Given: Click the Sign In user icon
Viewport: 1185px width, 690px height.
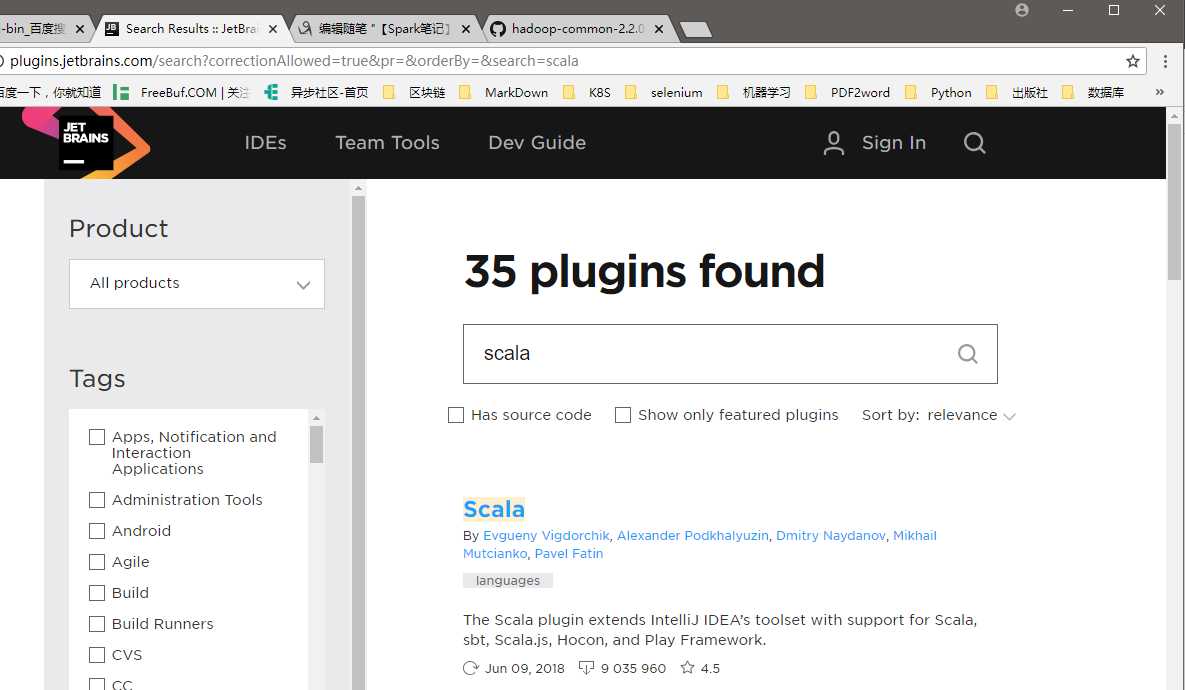Looking at the screenshot, I should (x=834, y=143).
